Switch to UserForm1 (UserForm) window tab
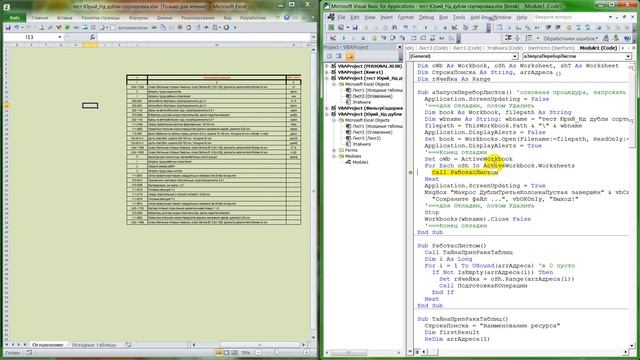 pyautogui.click(x=551, y=48)
